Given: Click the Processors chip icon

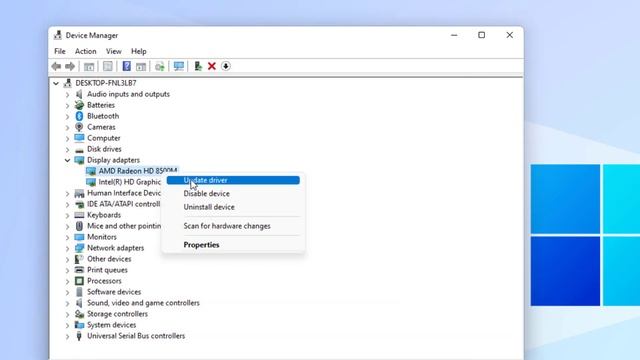Looking at the screenshot, I should click(x=79, y=281).
